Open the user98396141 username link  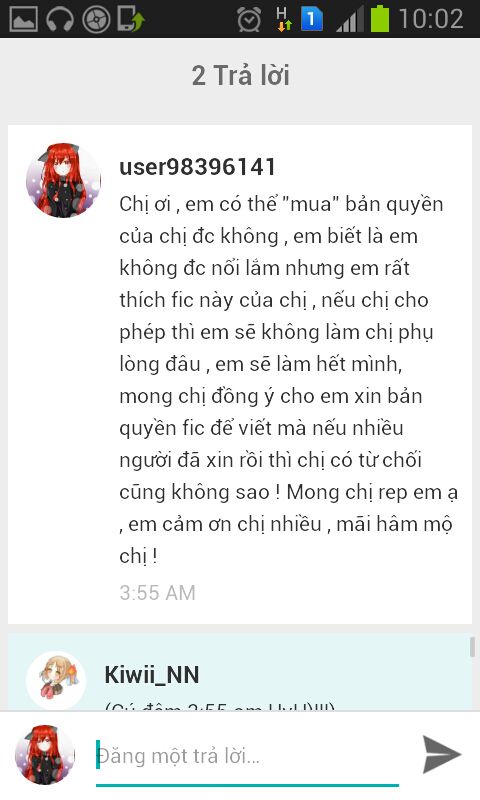pyautogui.click(x=197, y=167)
